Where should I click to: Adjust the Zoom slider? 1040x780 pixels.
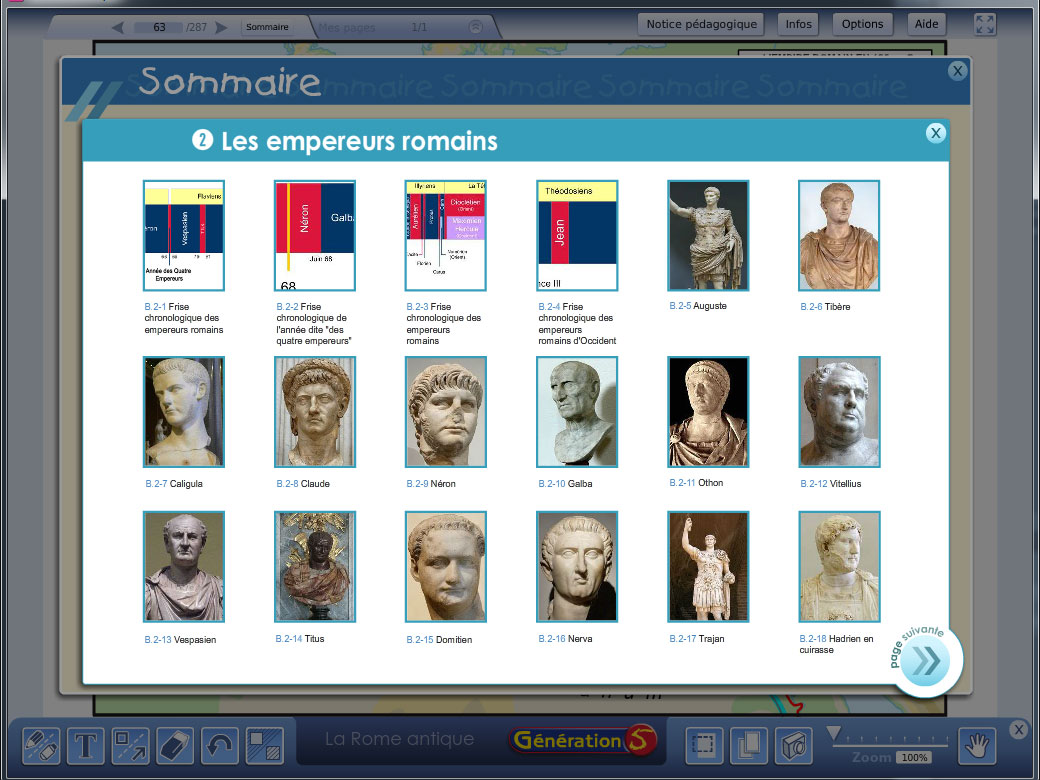(835, 731)
